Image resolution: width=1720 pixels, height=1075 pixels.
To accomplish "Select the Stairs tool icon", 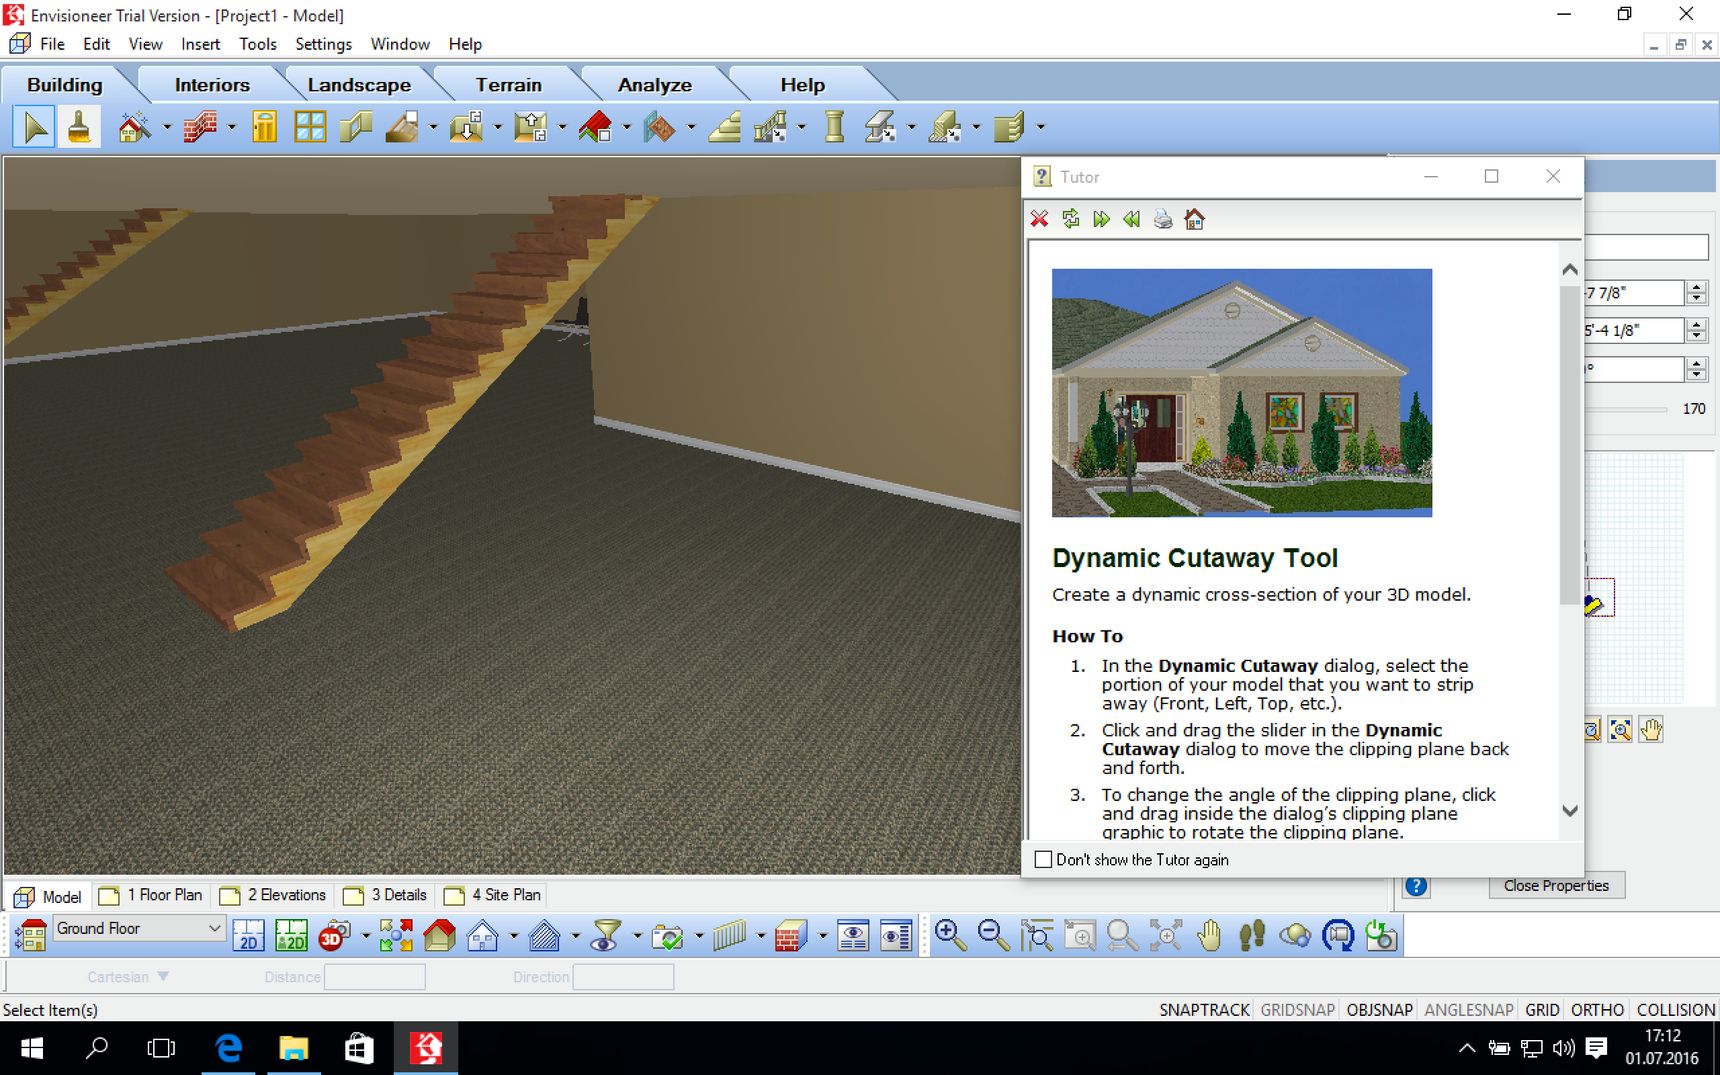I will [726, 127].
